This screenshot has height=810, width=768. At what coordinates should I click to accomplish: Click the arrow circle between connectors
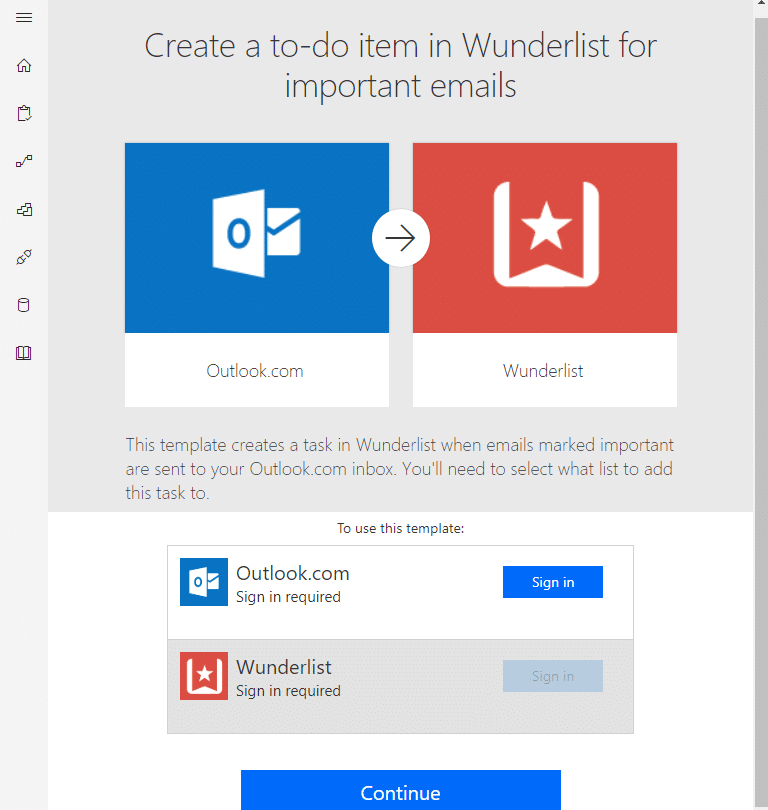pos(401,238)
